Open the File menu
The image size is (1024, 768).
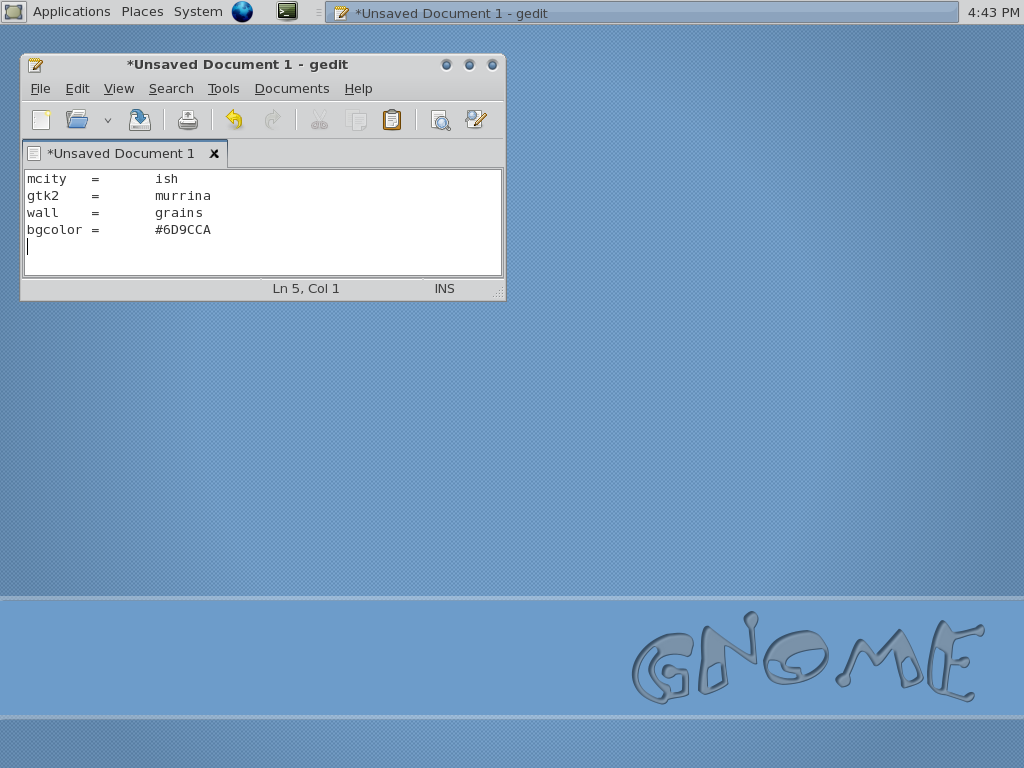pos(40,89)
